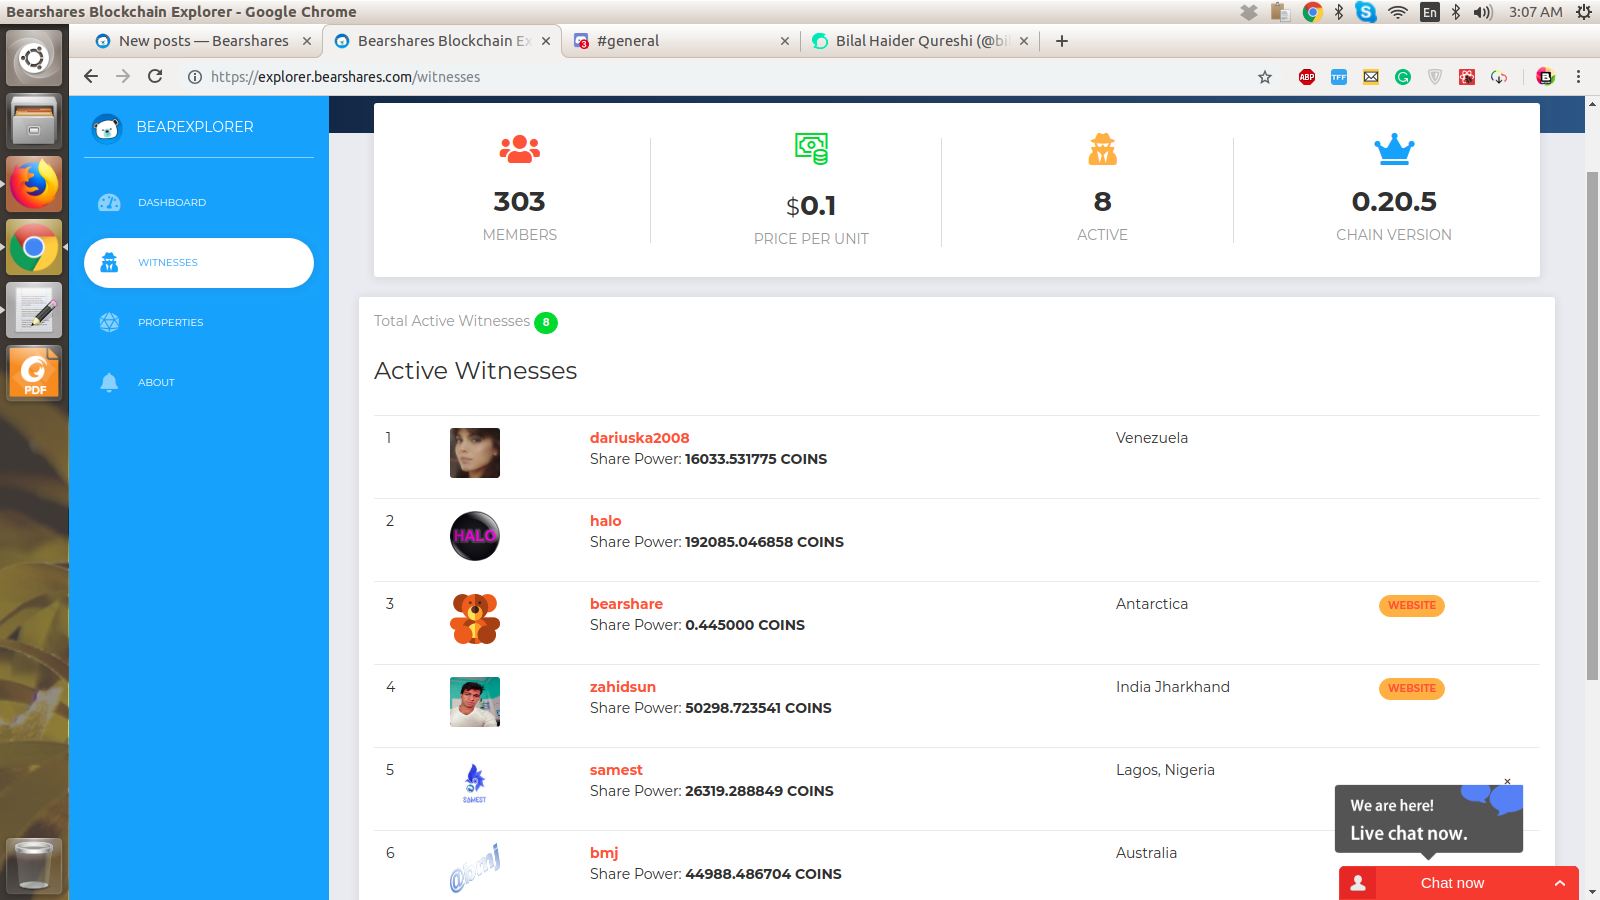Open the Ubuntu dash launcher
The image size is (1600, 900).
34,58
